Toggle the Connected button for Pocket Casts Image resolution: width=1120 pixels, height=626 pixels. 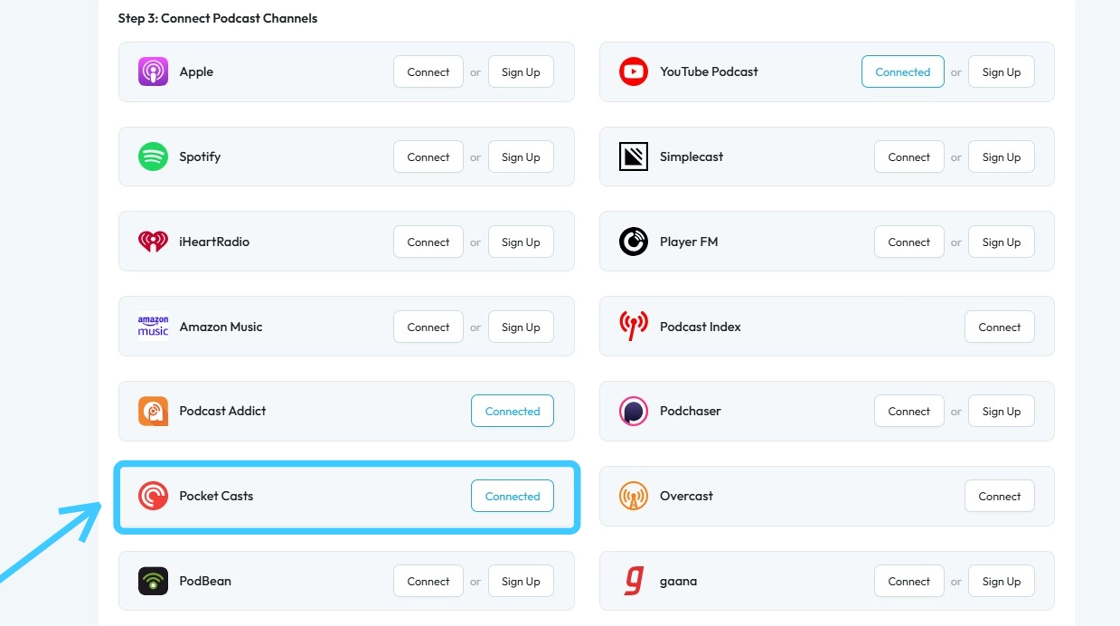[512, 496]
